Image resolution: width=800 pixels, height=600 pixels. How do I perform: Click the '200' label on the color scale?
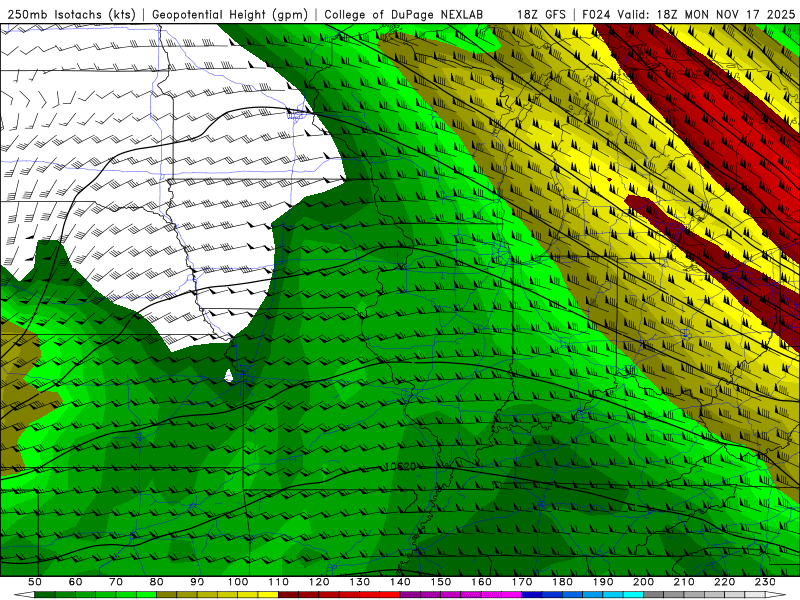click(643, 582)
